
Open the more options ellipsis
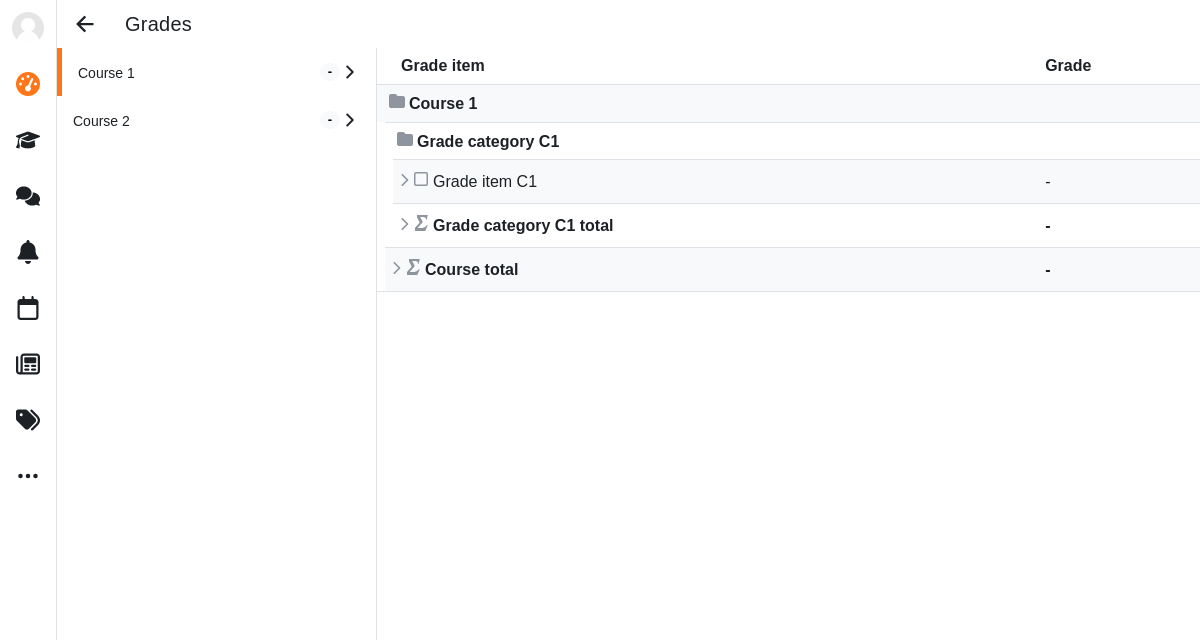(28, 476)
